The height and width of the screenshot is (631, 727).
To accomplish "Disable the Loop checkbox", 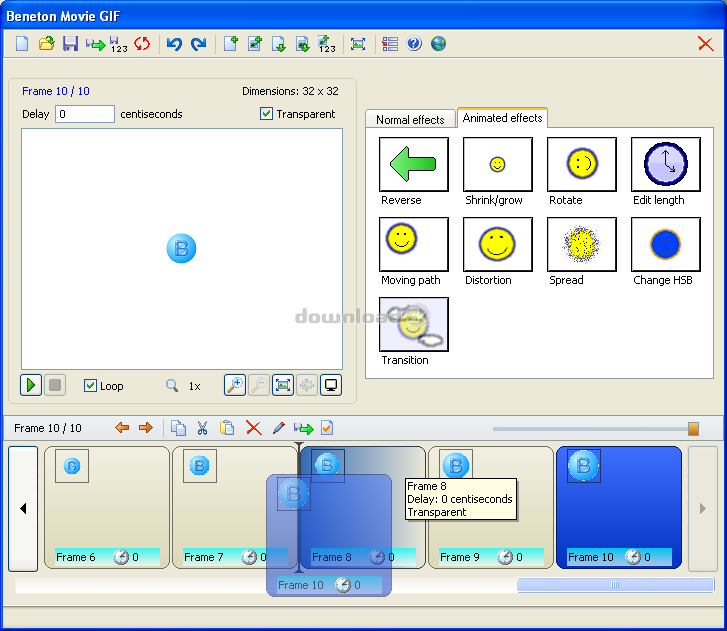I will coord(90,385).
